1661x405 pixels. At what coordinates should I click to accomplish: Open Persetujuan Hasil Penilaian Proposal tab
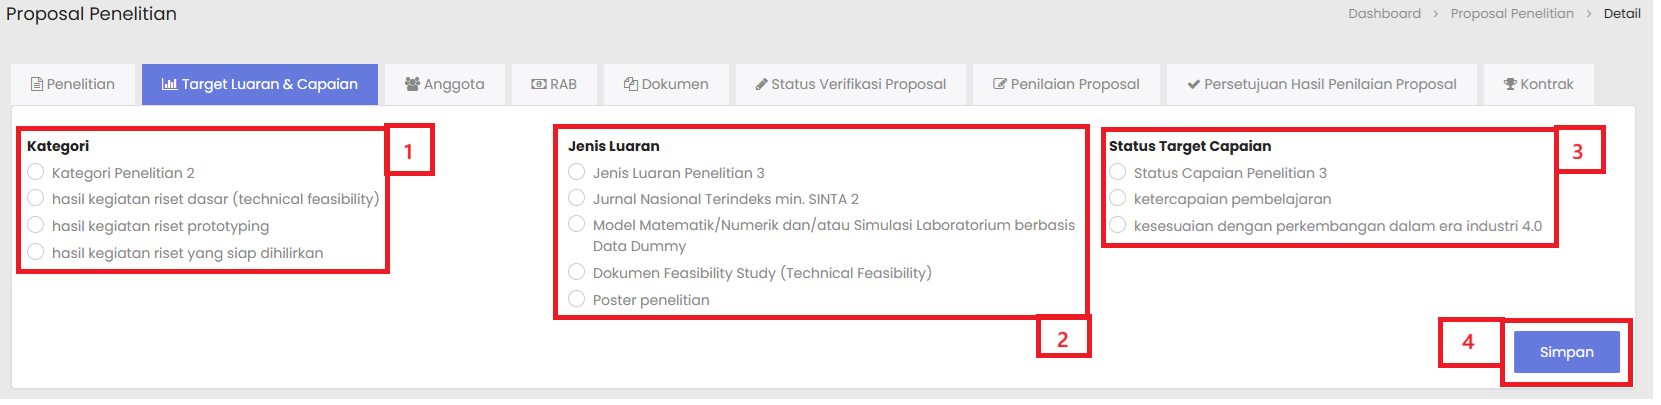click(1321, 84)
